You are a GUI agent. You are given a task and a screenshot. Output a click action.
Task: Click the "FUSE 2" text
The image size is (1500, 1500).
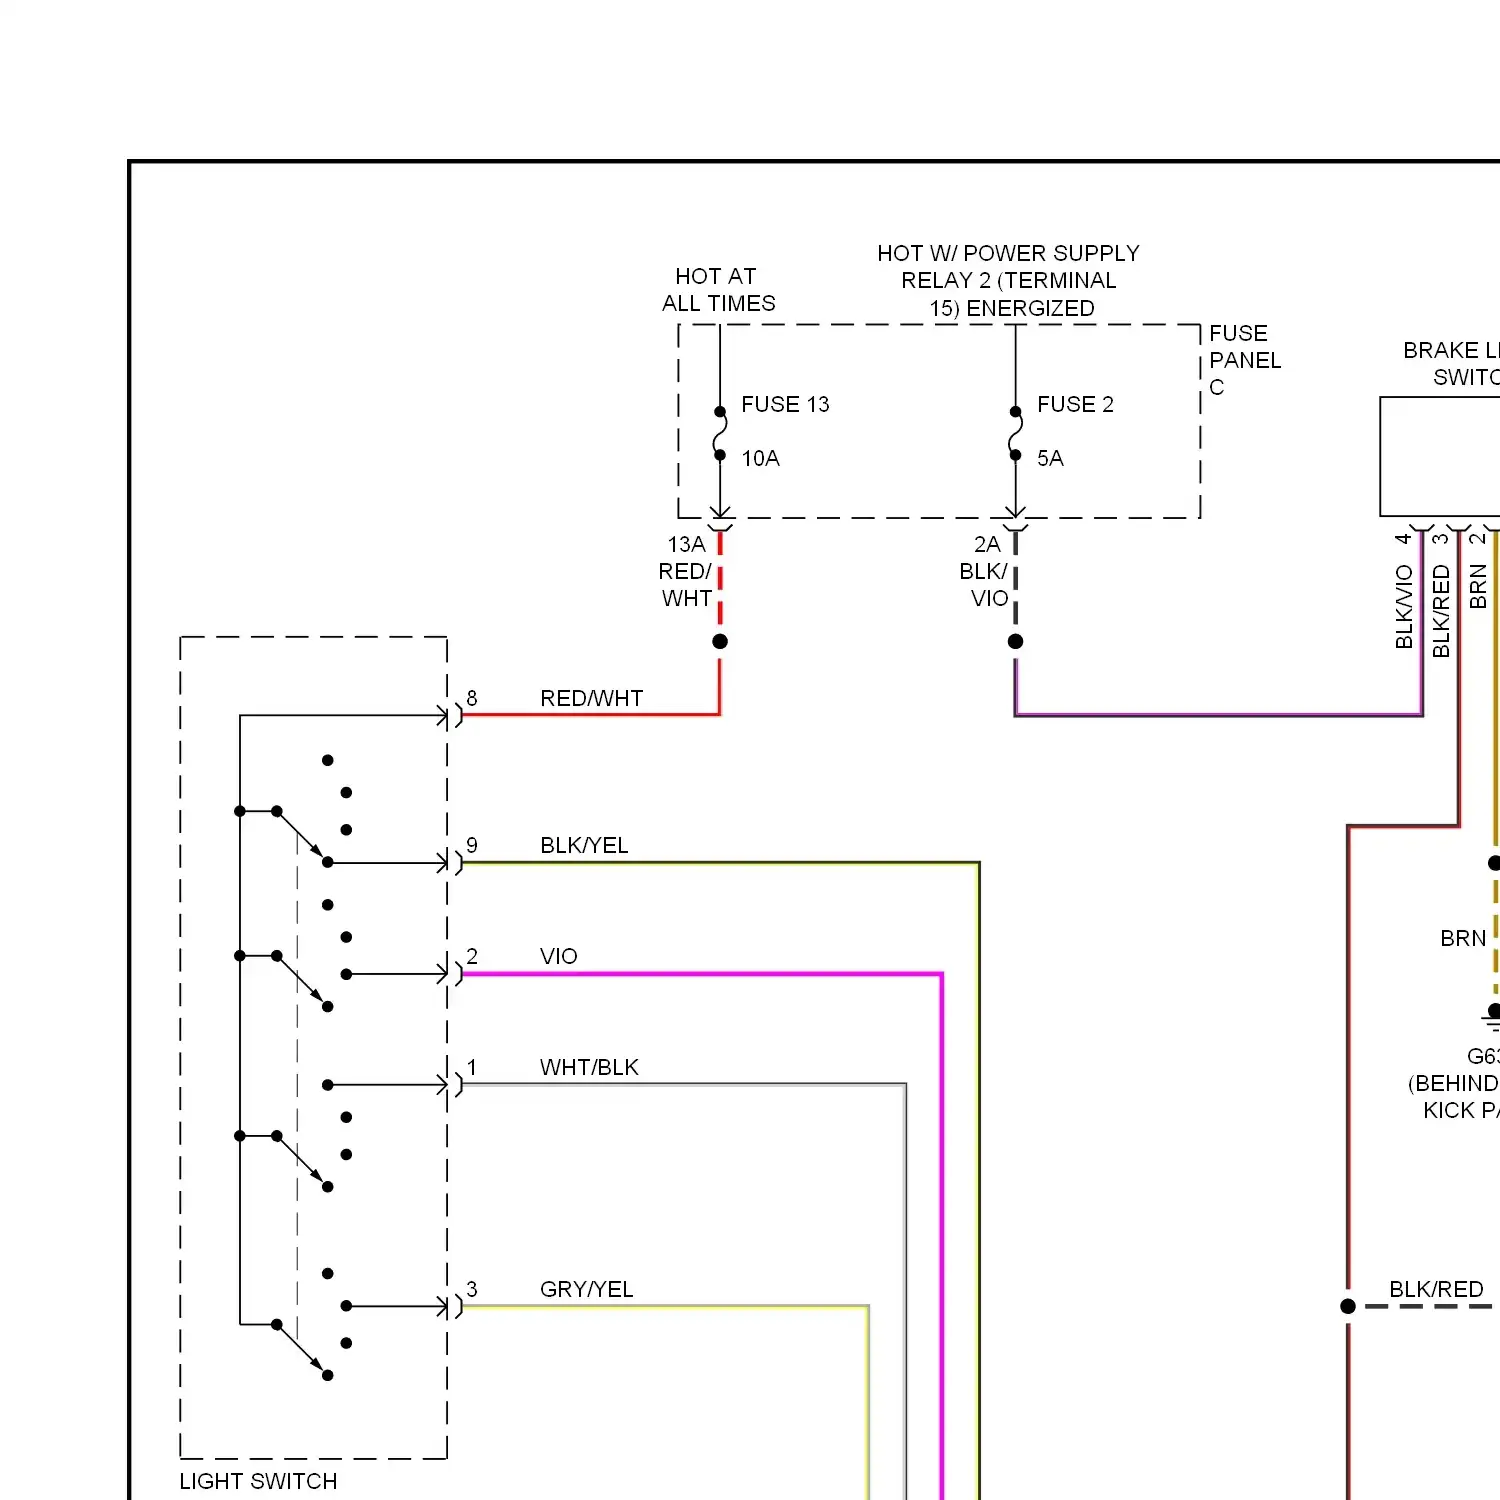pyautogui.click(x=1075, y=404)
